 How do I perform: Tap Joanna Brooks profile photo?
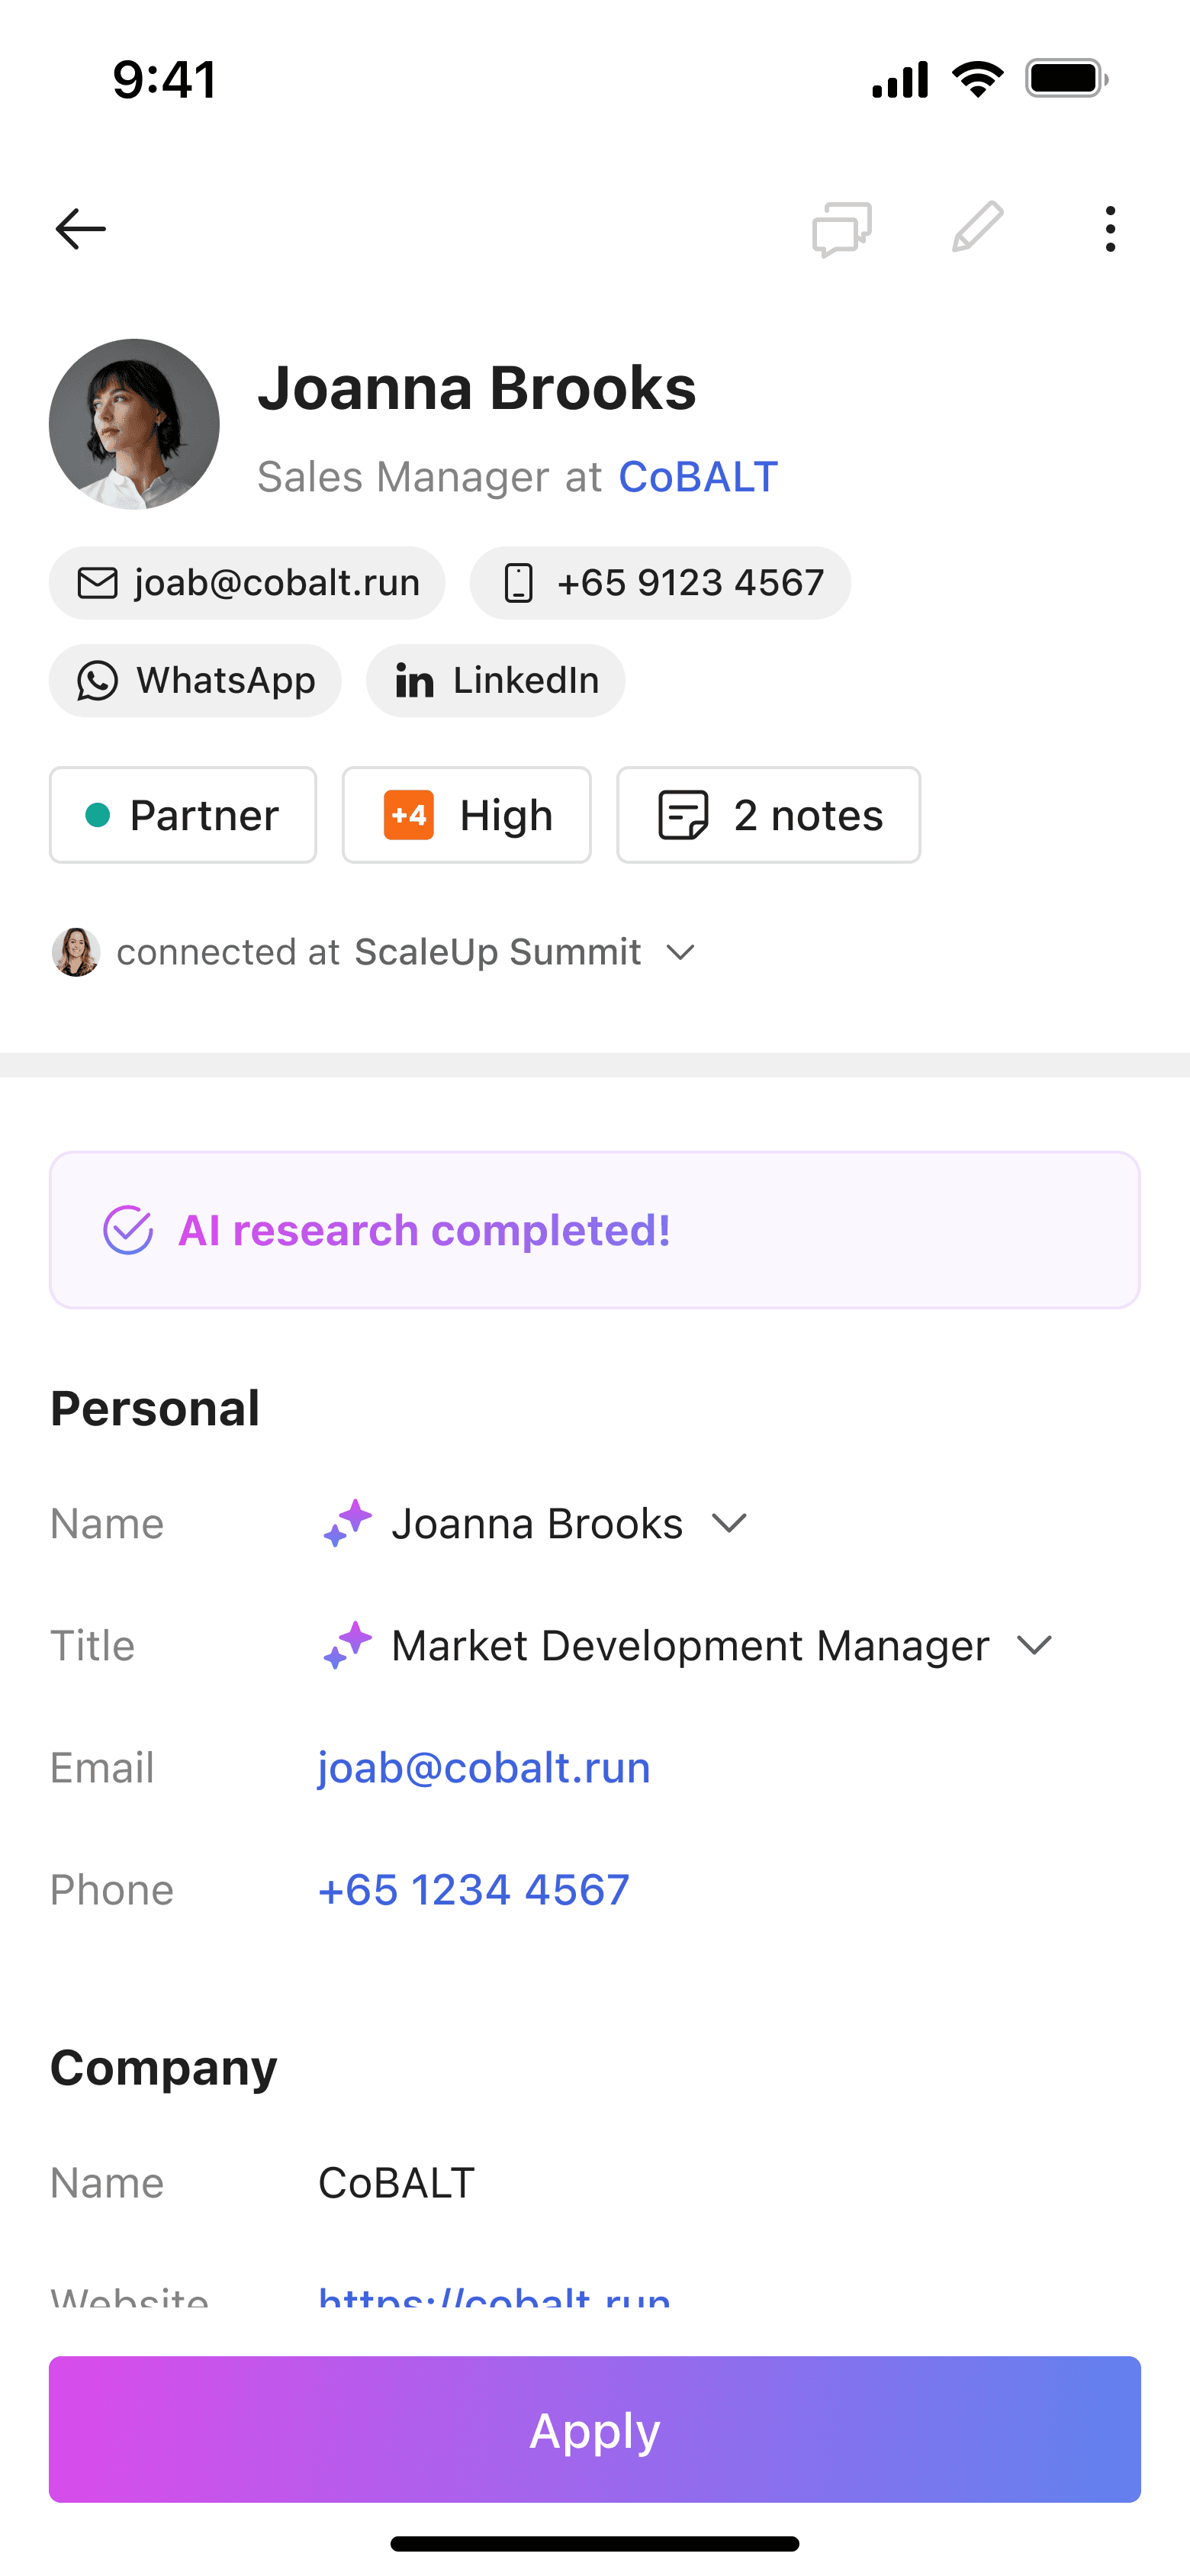coord(134,424)
